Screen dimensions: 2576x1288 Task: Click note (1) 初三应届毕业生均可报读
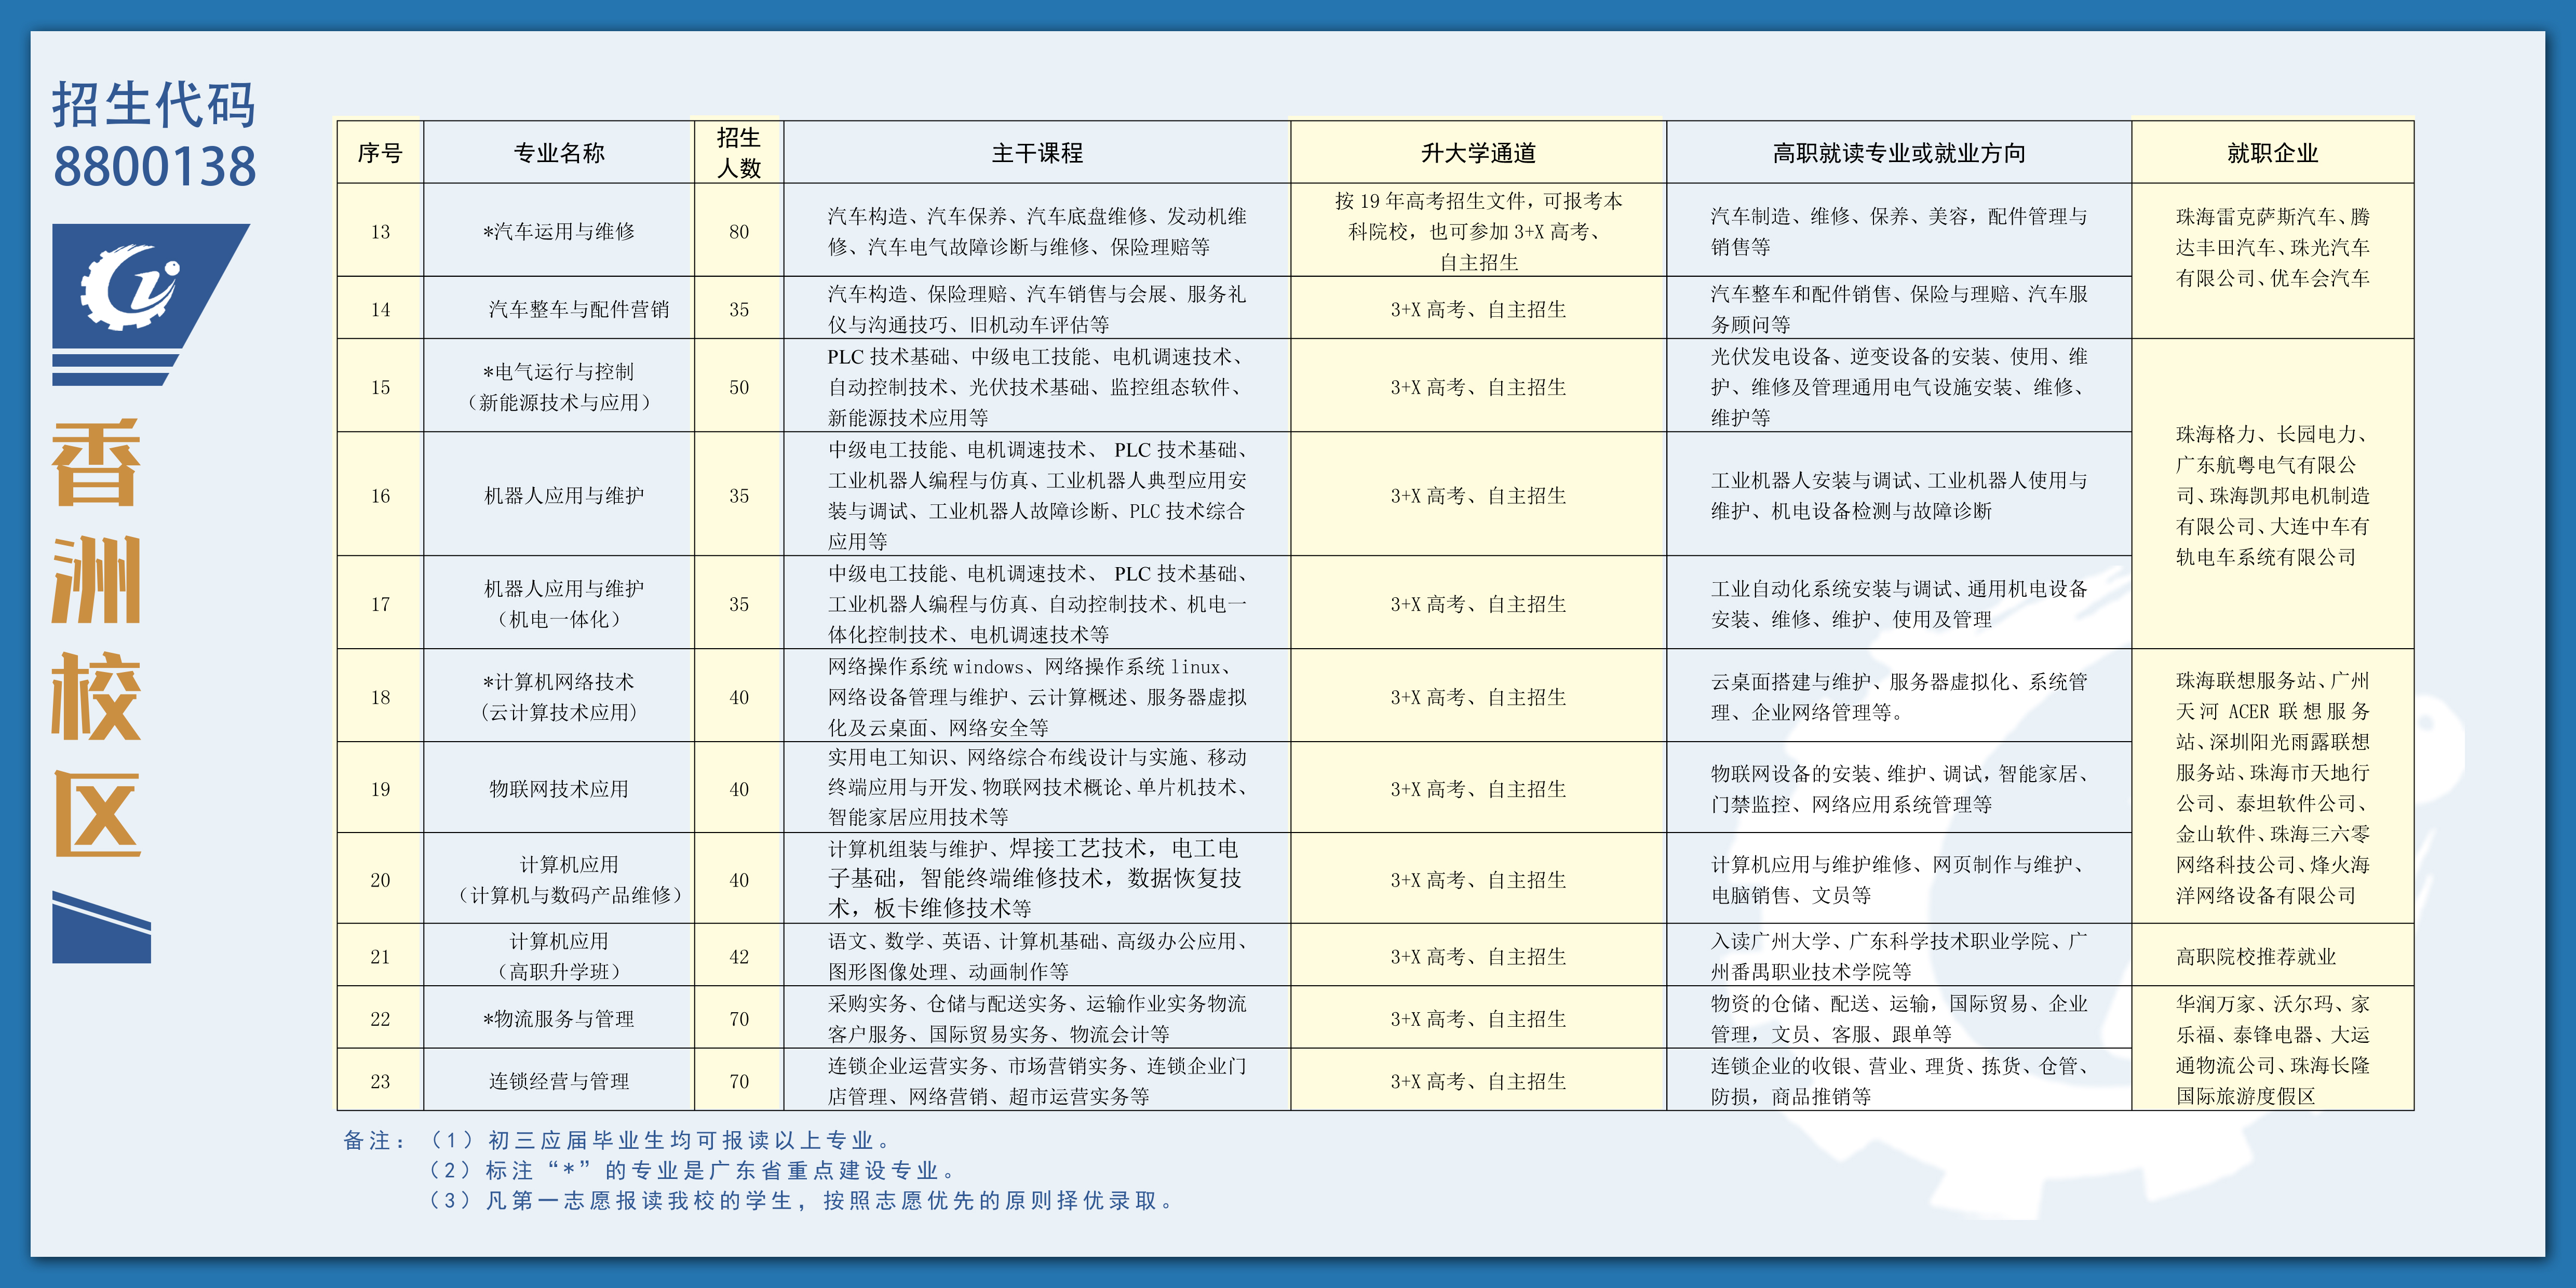click(x=661, y=1140)
